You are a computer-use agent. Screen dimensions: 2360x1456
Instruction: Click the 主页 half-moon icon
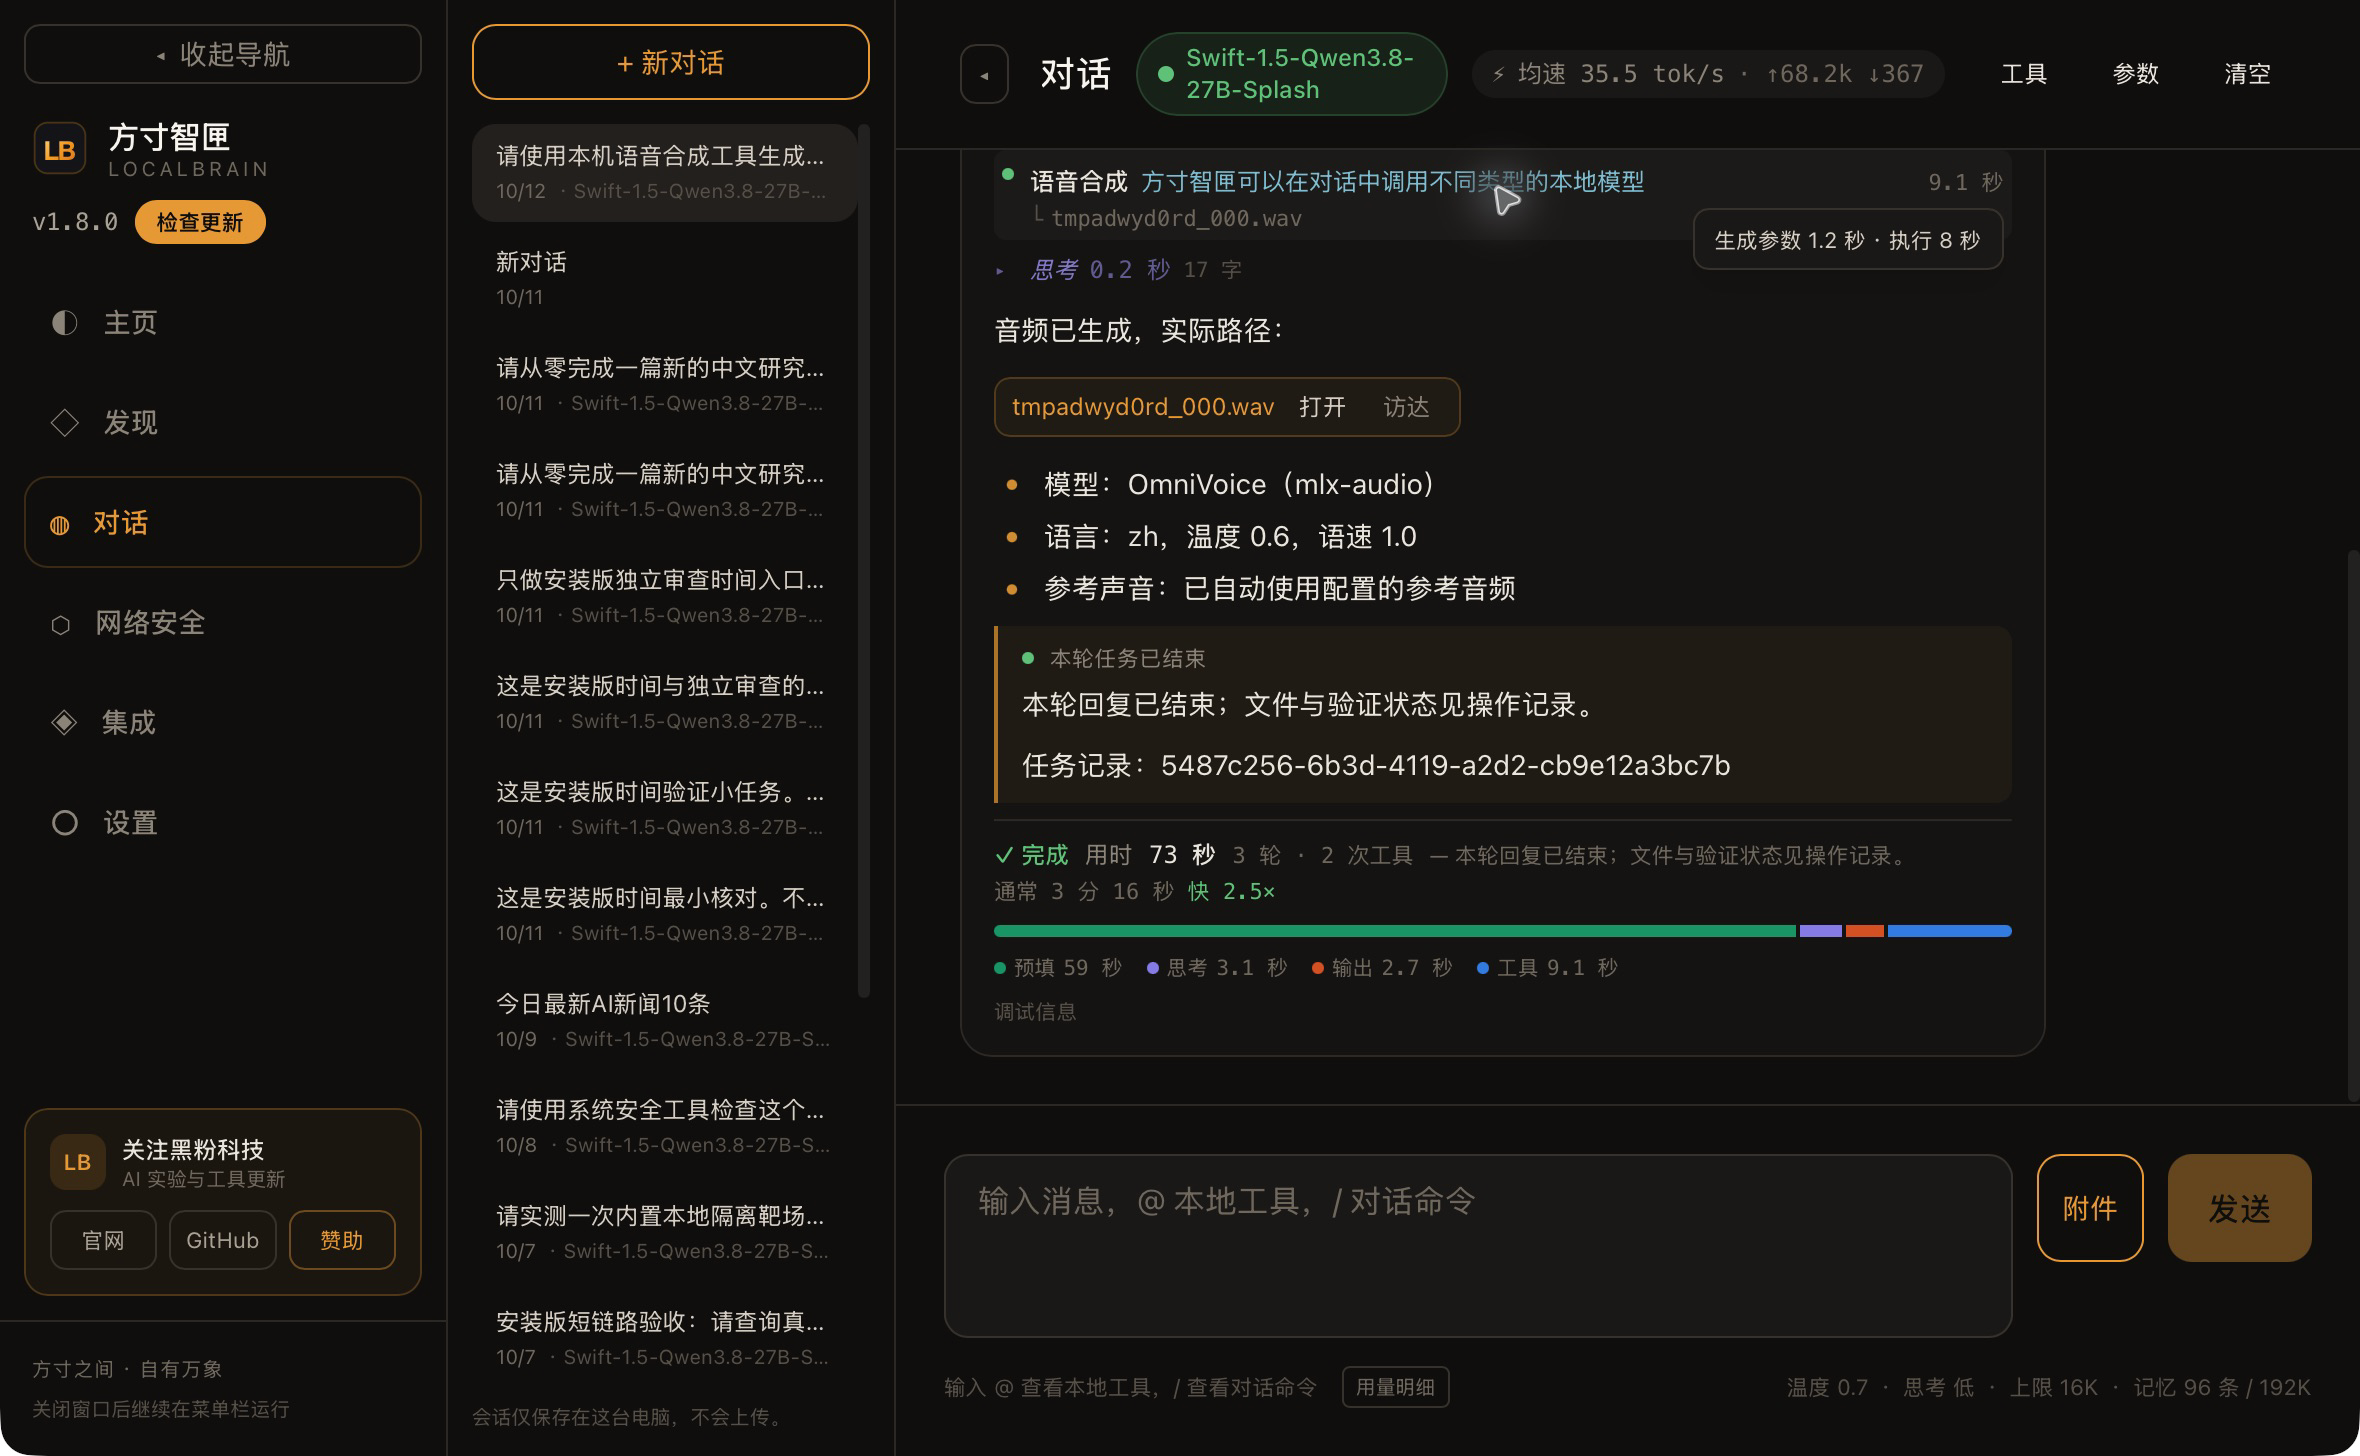click(x=64, y=322)
